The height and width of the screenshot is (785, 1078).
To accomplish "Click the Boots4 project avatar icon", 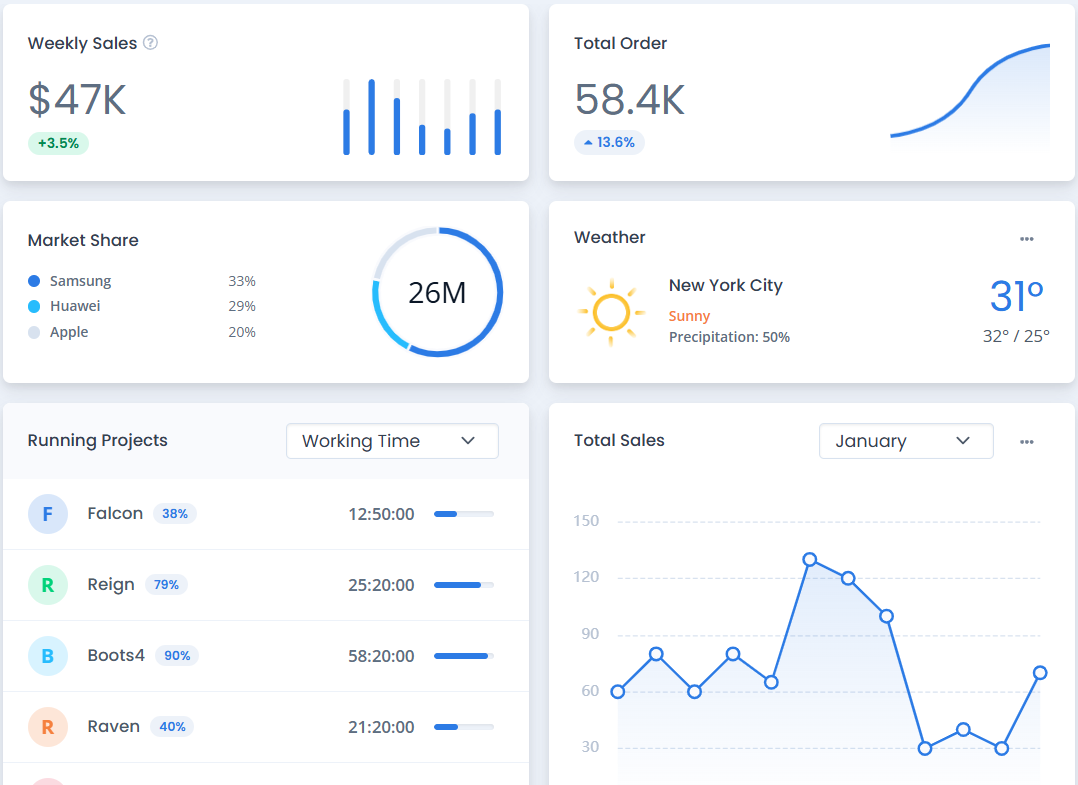I will pyautogui.click(x=48, y=656).
